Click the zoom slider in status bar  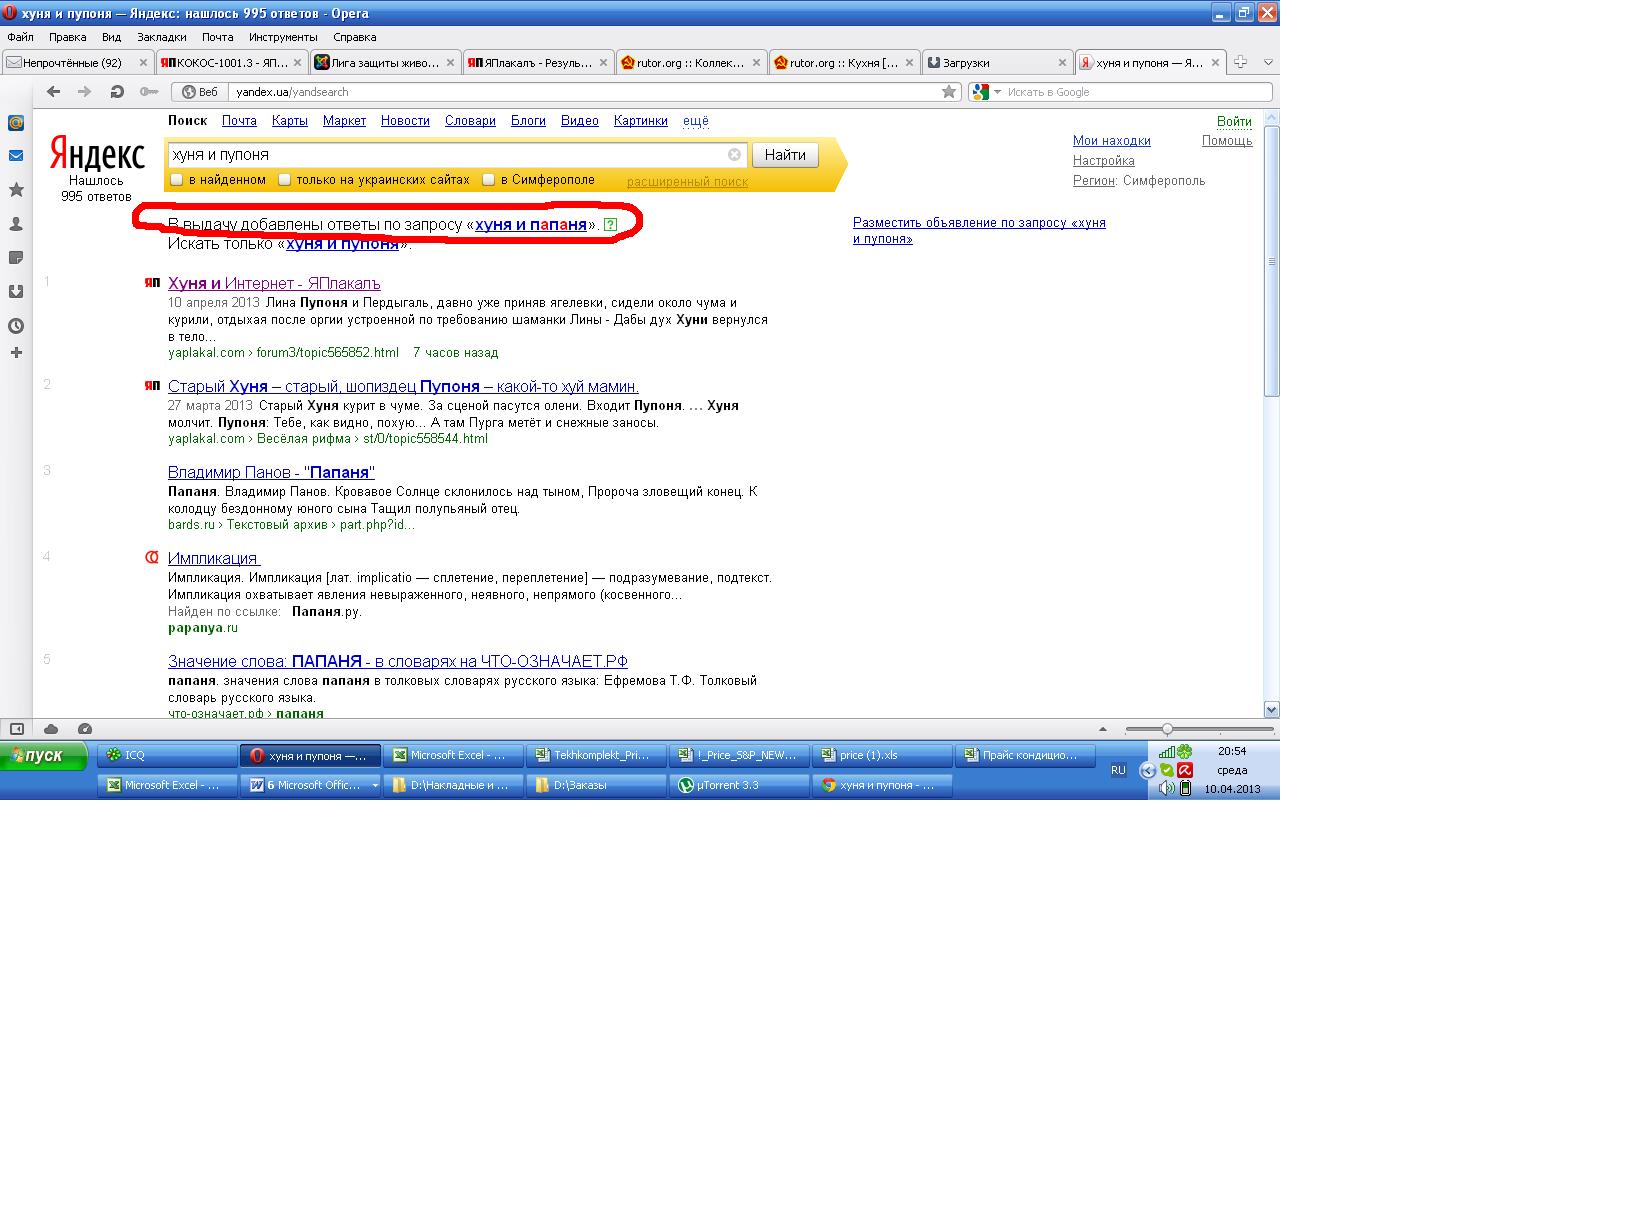pos(1167,729)
